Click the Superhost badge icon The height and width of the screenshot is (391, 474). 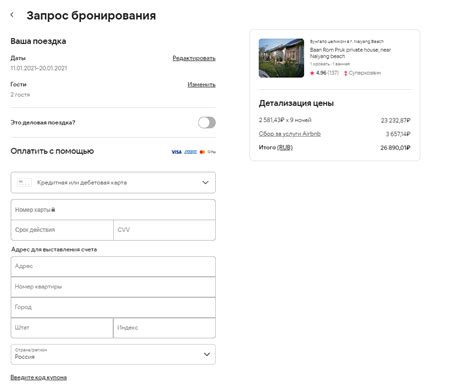[x=346, y=73]
